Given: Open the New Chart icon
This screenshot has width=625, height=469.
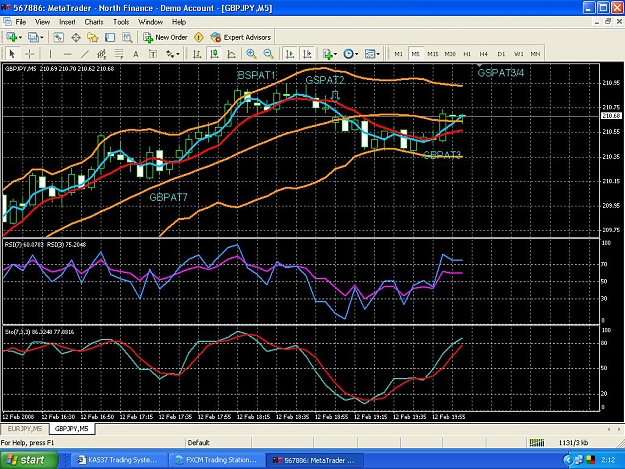Looking at the screenshot, I should point(12,37).
